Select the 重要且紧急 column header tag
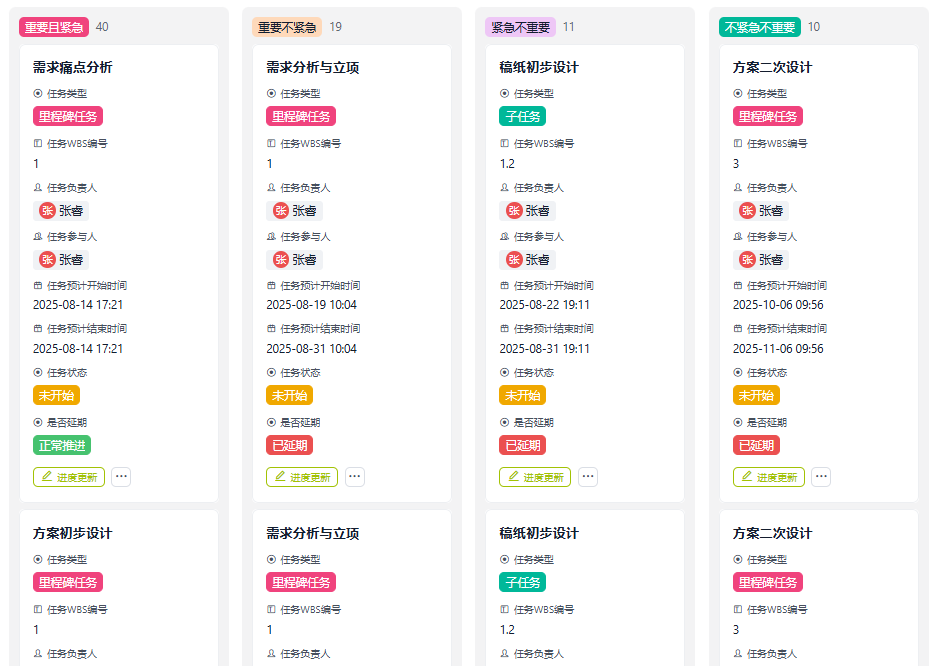 (x=53, y=27)
